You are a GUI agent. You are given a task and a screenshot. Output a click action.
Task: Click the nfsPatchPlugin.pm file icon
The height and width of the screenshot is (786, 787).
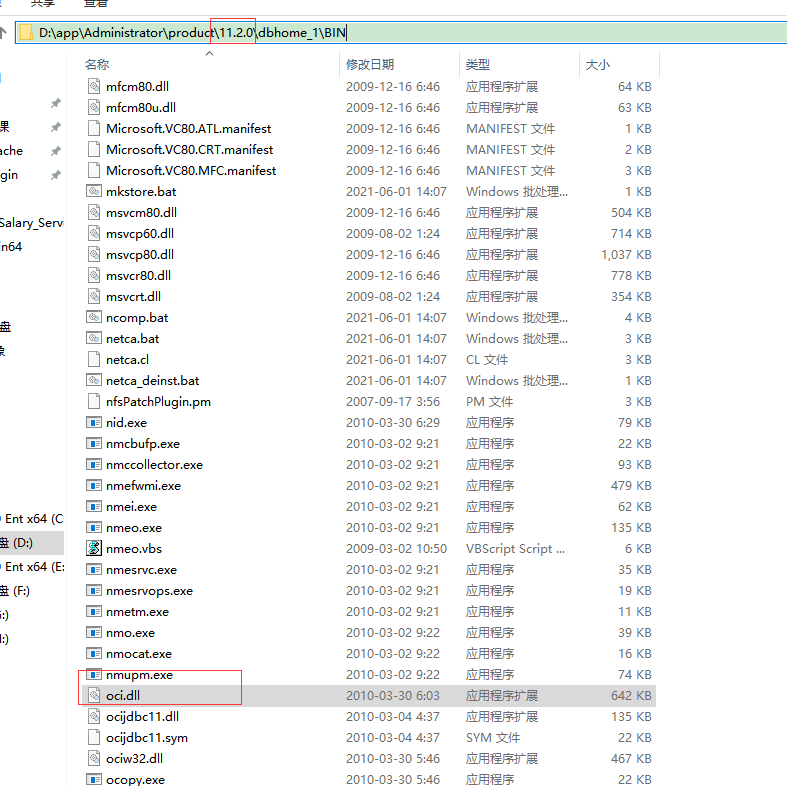[x=94, y=402]
